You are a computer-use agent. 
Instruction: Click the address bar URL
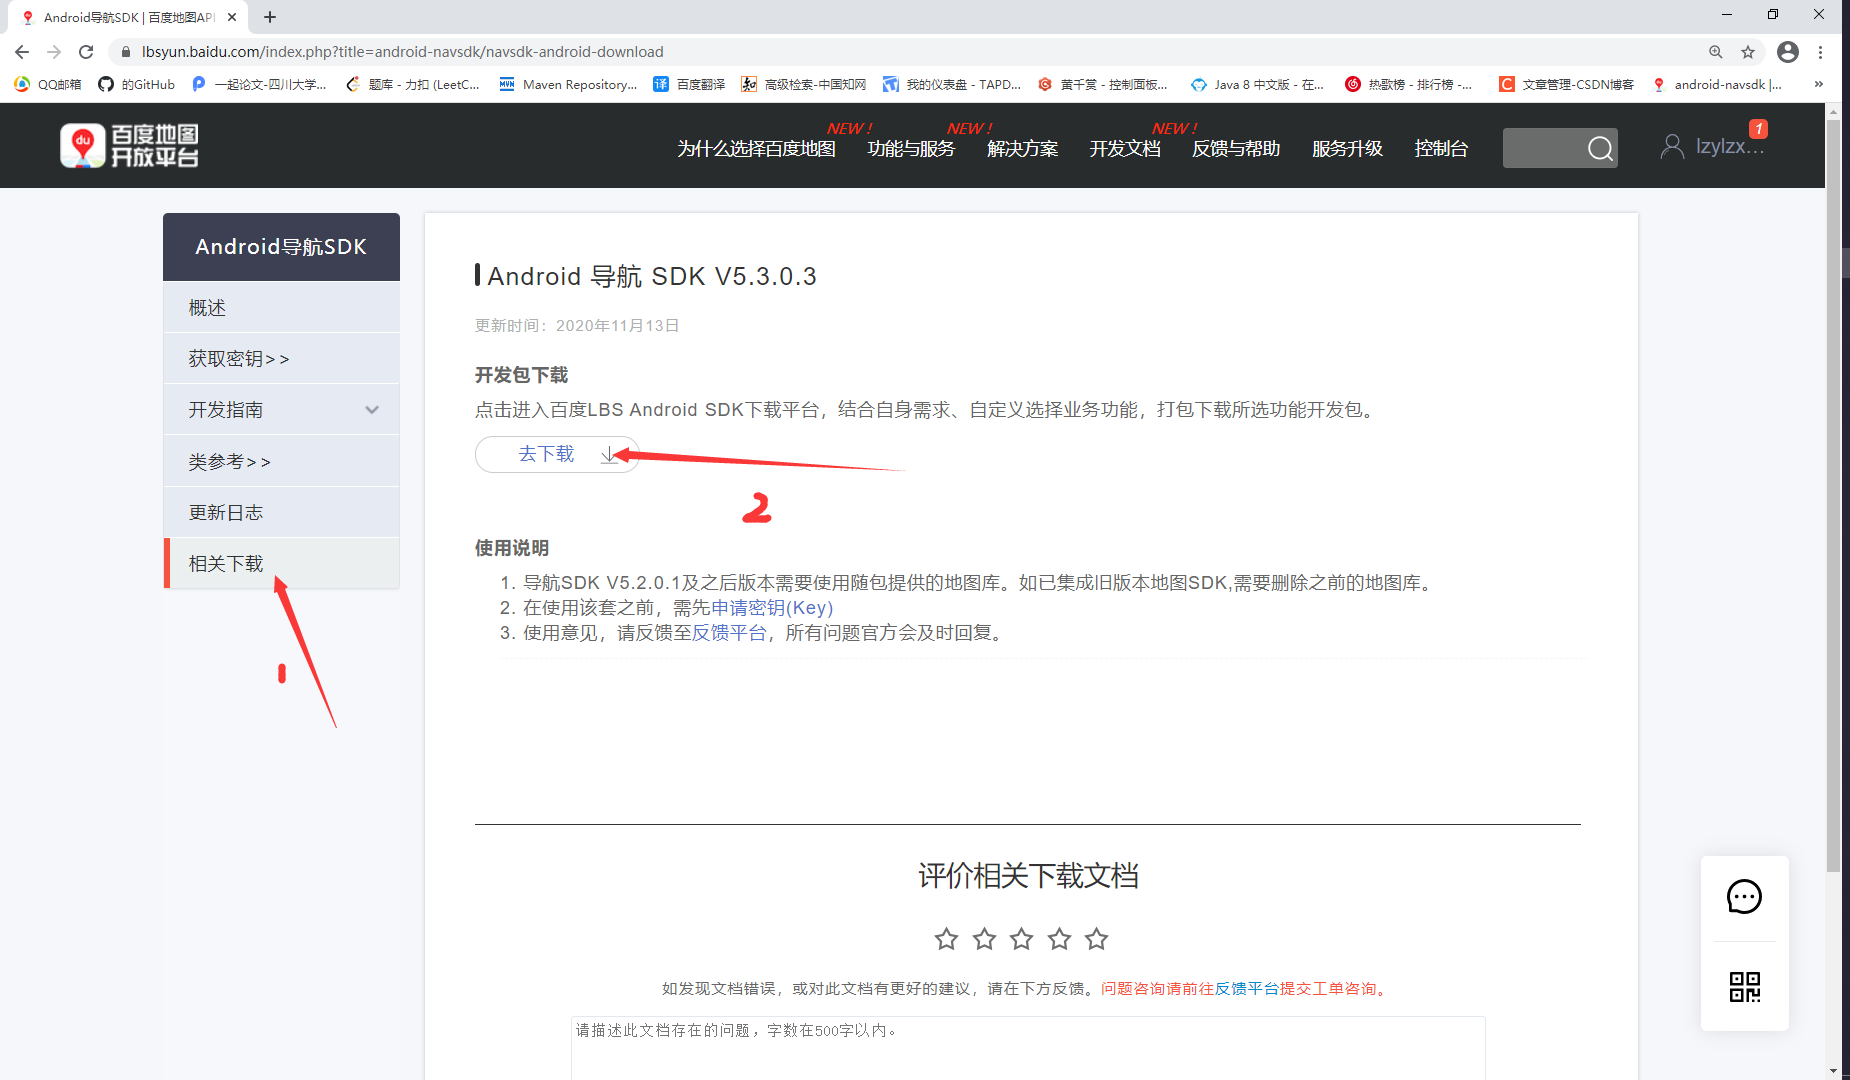(x=402, y=52)
